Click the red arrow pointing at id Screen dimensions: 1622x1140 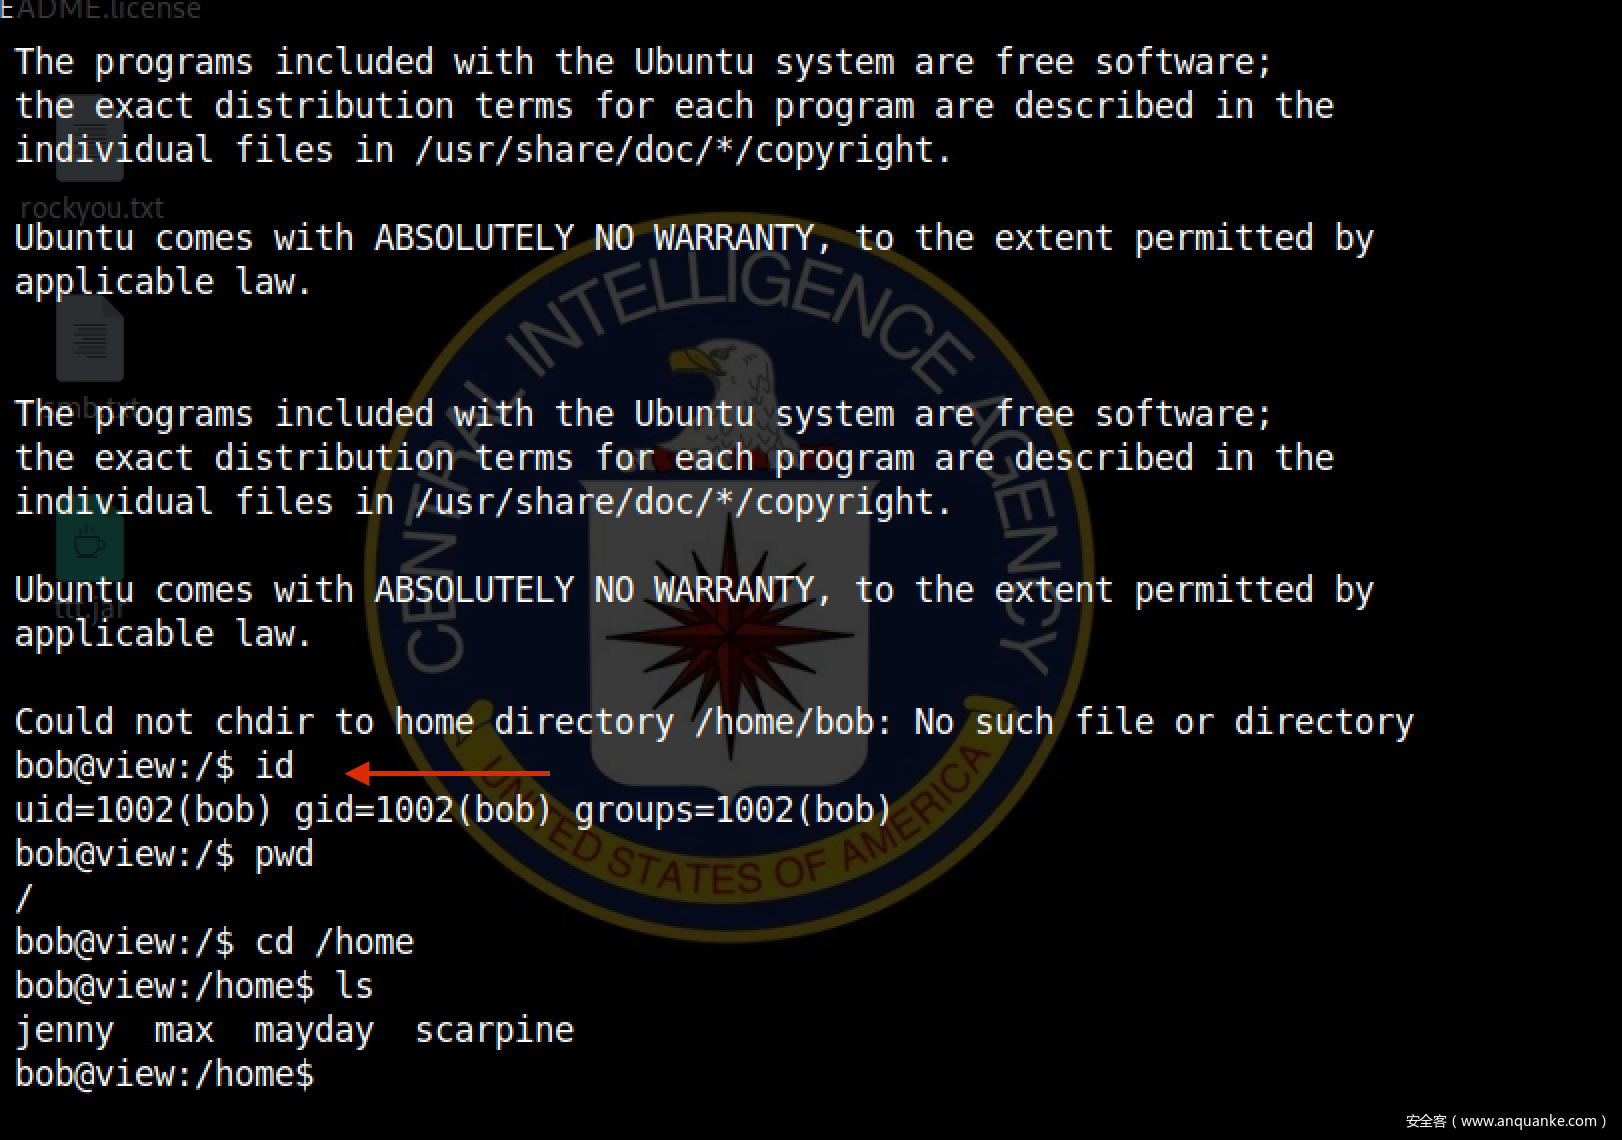click(x=448, y=773)
